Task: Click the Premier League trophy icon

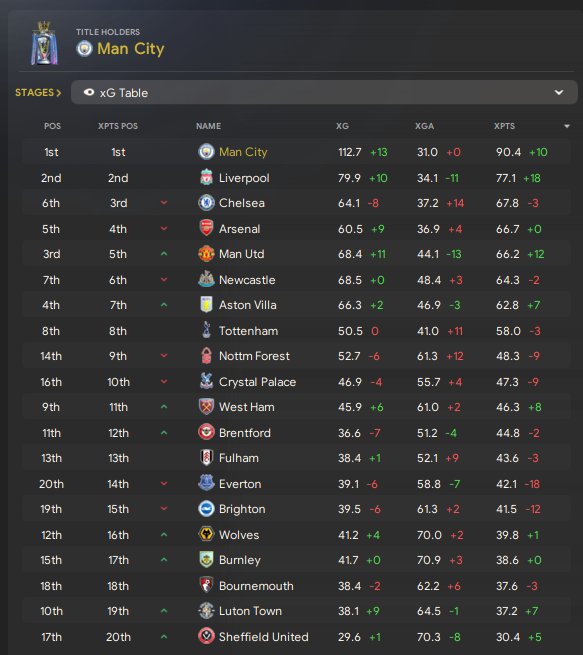Action: coord(44,43)
